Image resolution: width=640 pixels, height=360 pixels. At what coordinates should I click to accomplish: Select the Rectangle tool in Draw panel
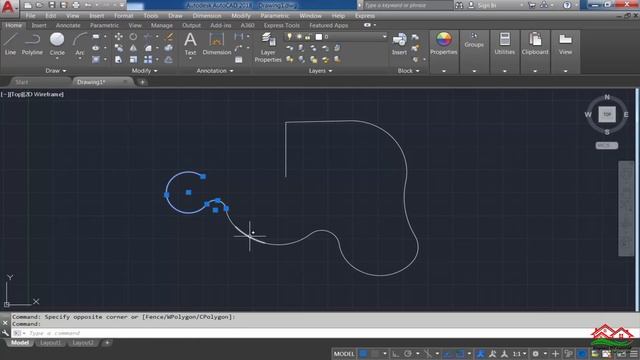pyautogui.click(x=96, y=37)
